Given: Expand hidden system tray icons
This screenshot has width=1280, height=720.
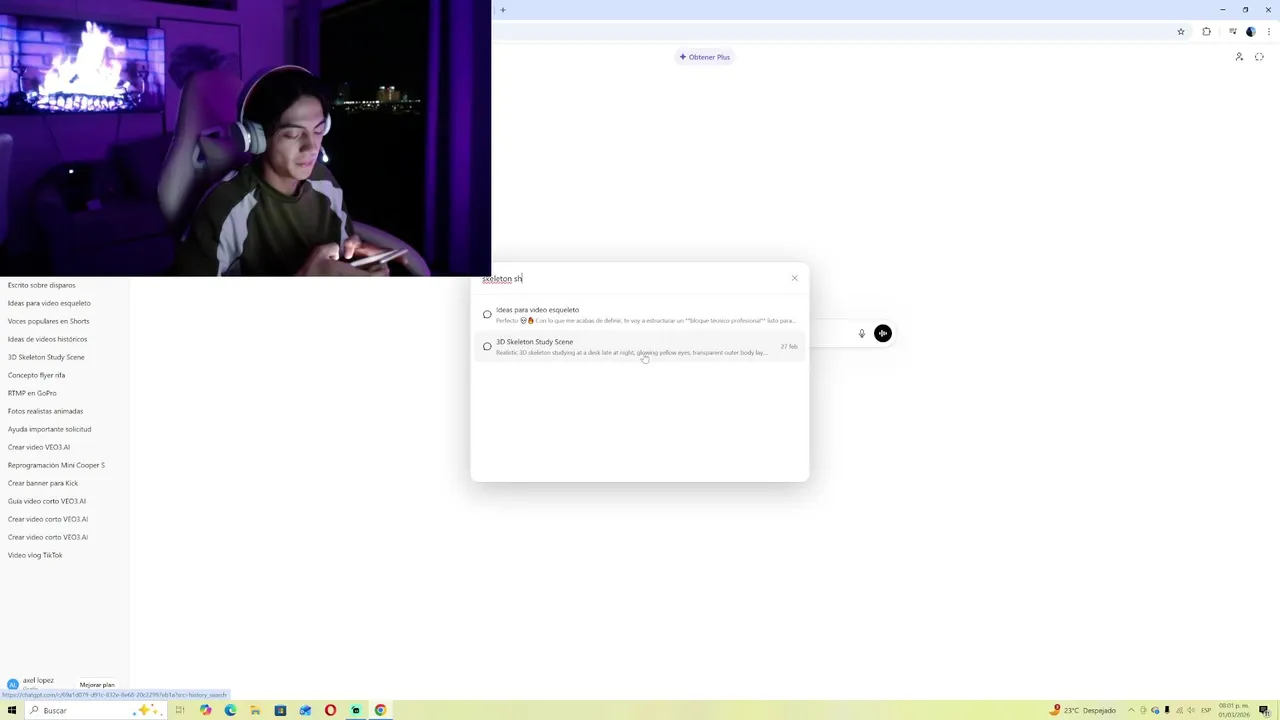Looking at the screenshot, I should pos(1132,710).
